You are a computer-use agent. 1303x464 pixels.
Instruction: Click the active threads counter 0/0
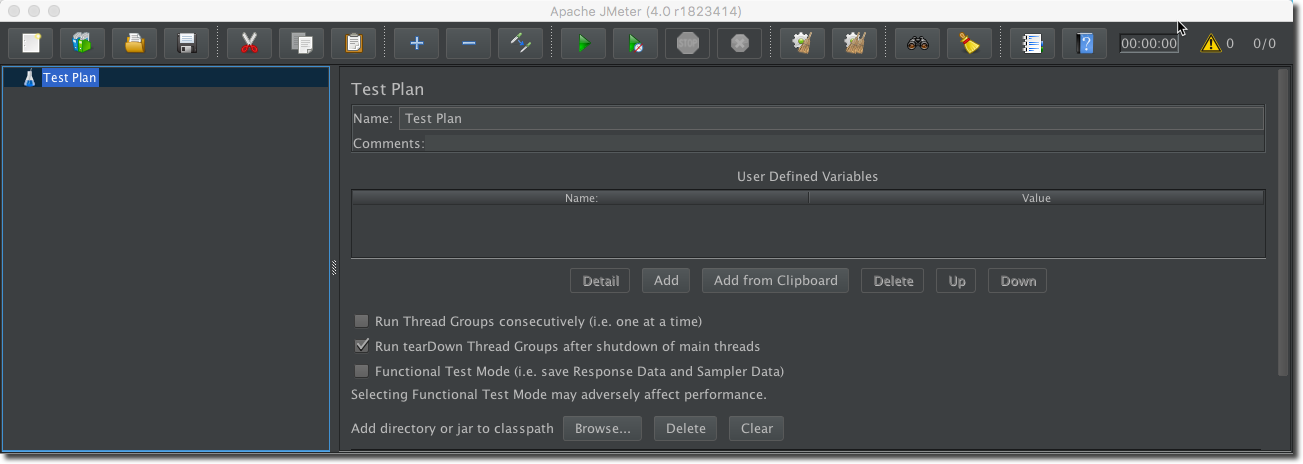click(x=1264, y=44)
